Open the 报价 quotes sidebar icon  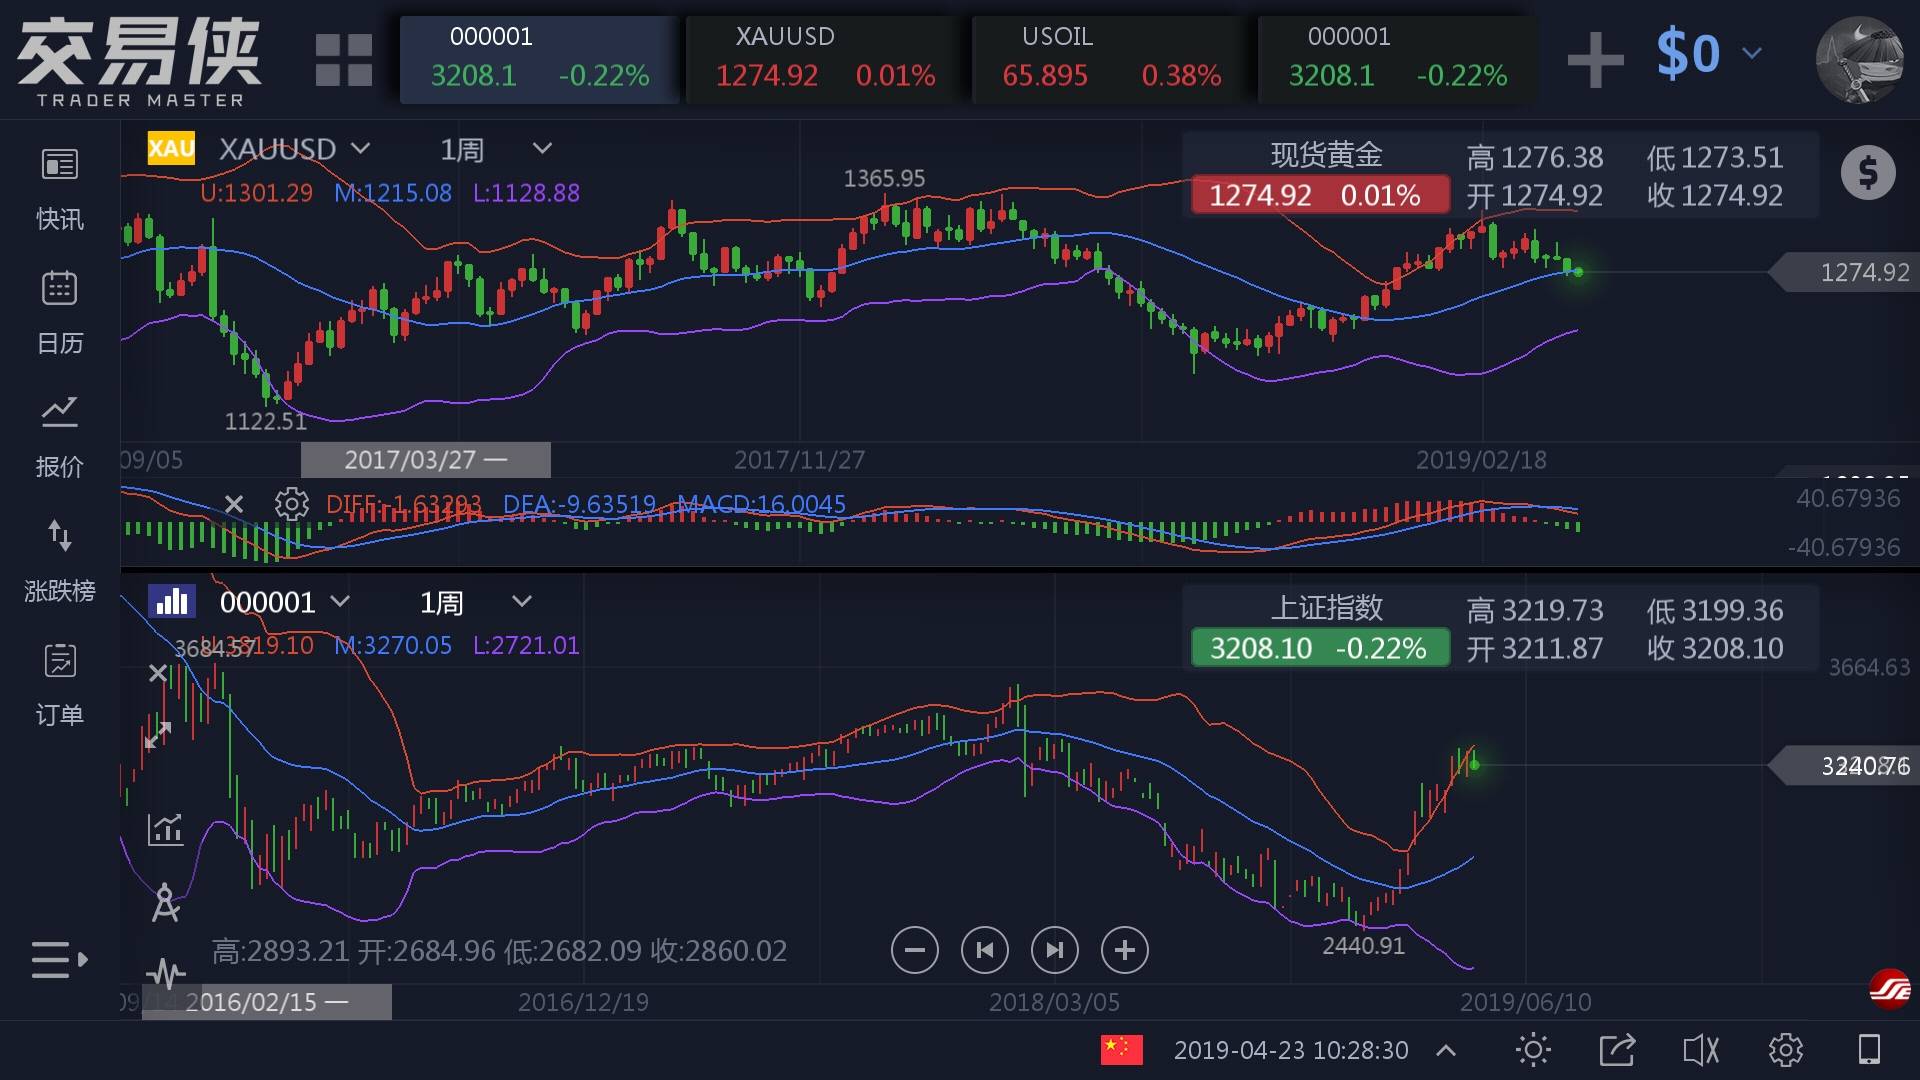tap(59, 412)
